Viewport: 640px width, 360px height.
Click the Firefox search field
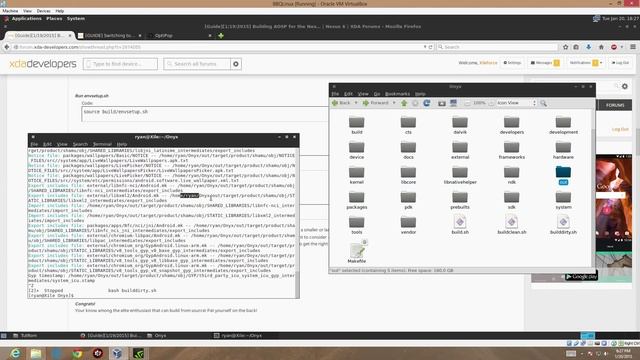(497, 47)
